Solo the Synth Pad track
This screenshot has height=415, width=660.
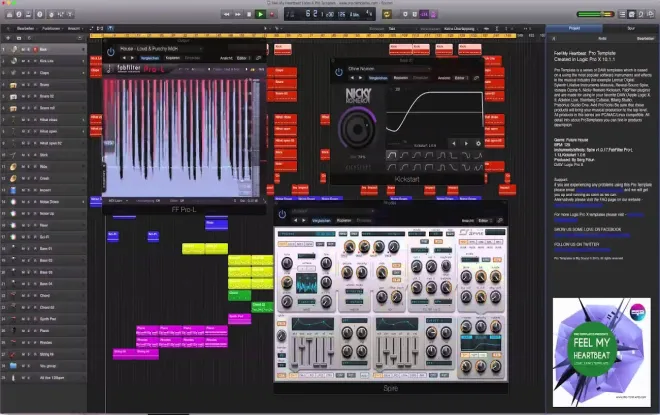[29, 319]
